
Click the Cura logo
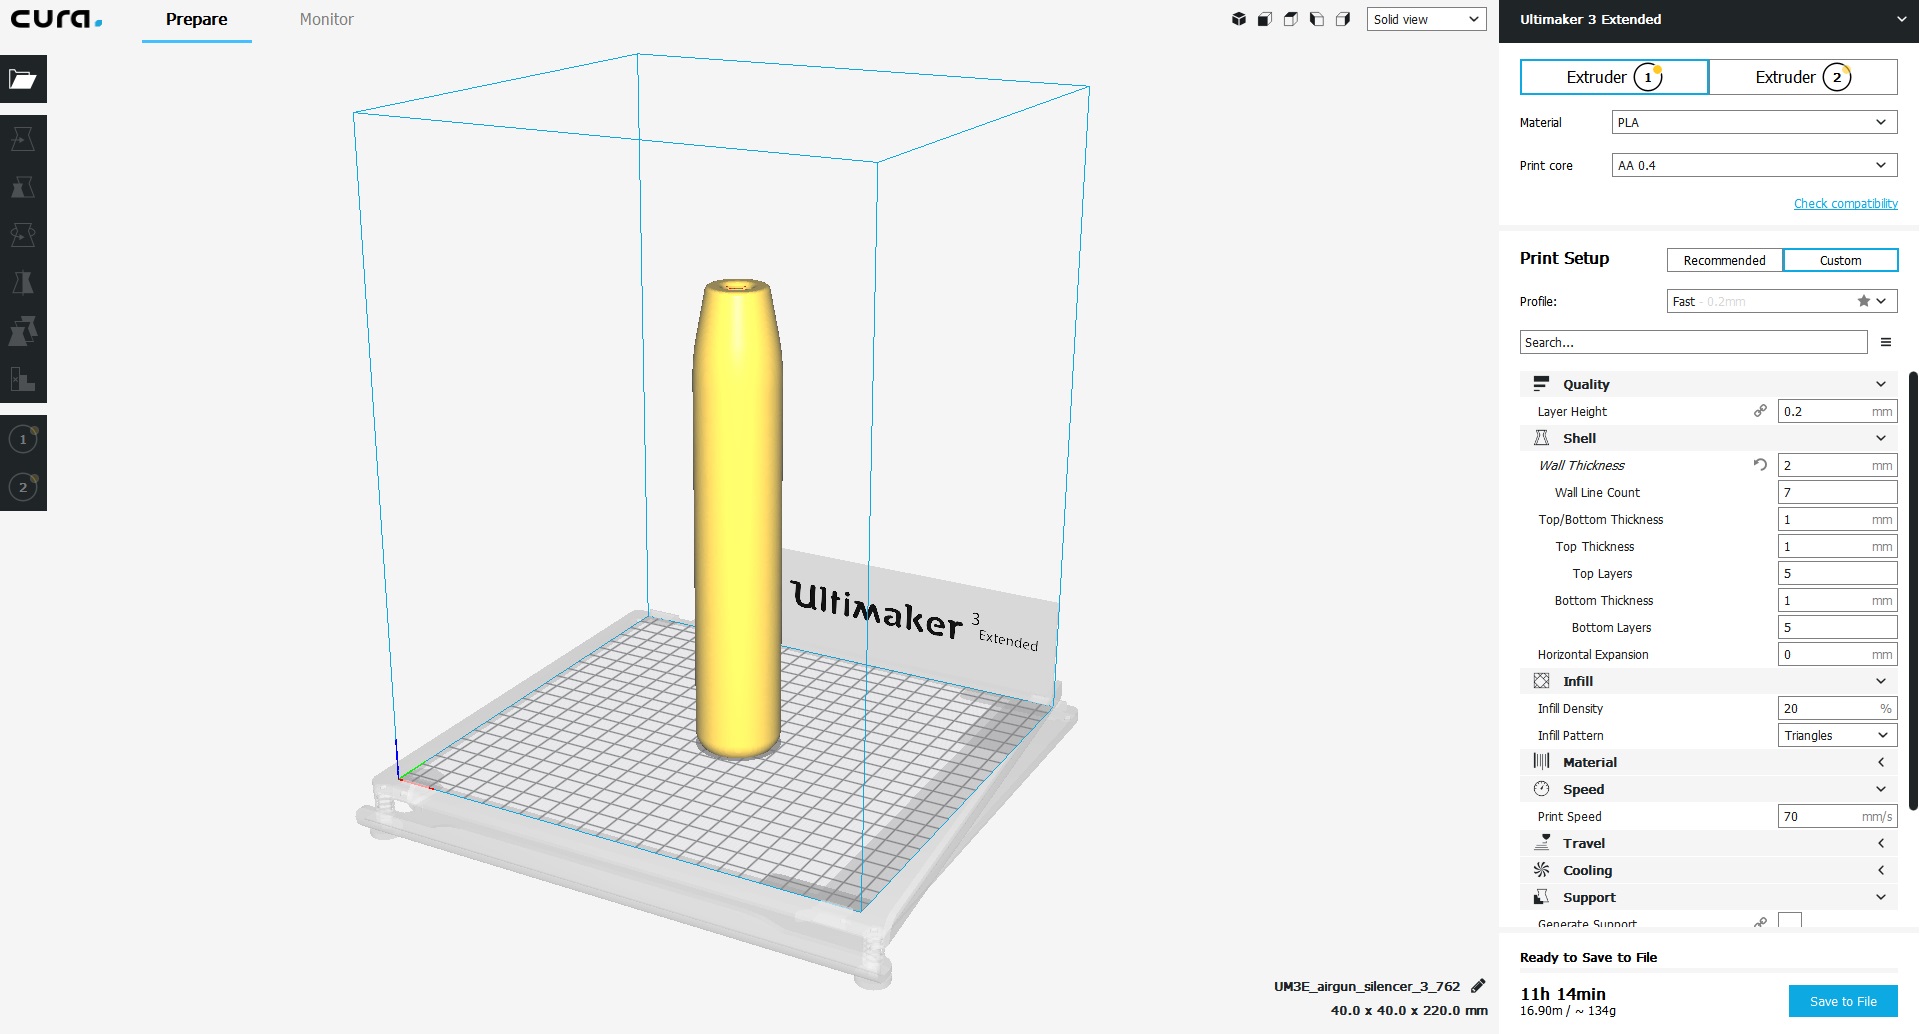click(x=56, y=19)
